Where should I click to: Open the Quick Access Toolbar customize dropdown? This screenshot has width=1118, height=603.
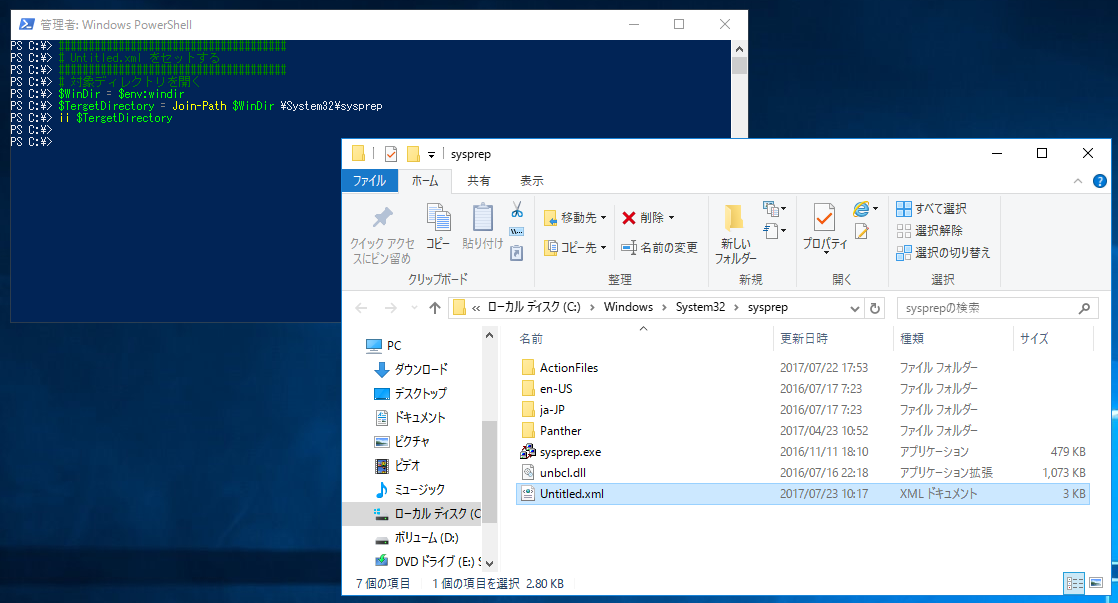431,155
